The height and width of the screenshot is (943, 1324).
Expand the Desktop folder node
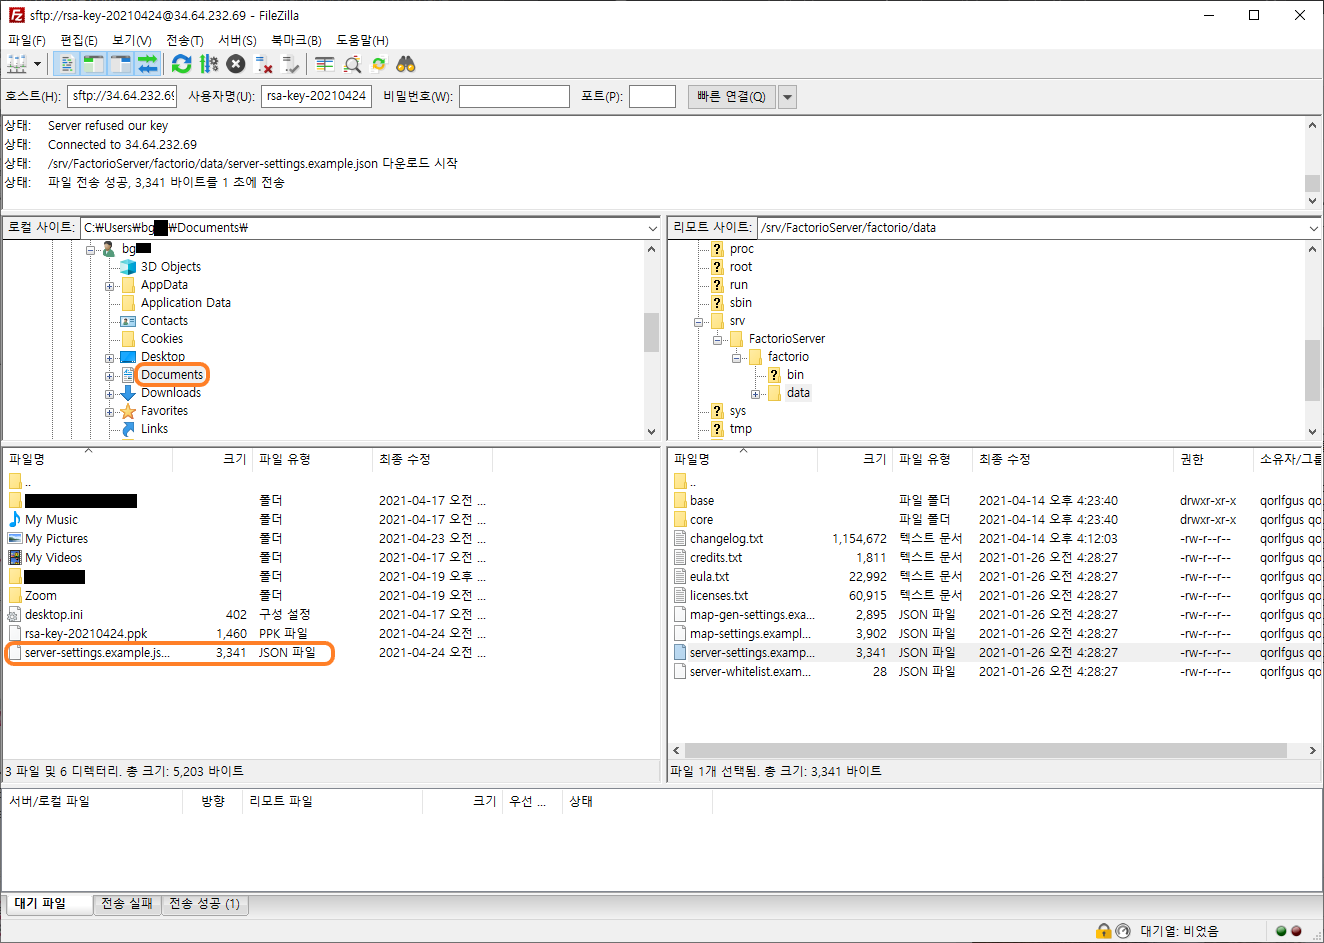pyautogui.click(x=110, y=358)
